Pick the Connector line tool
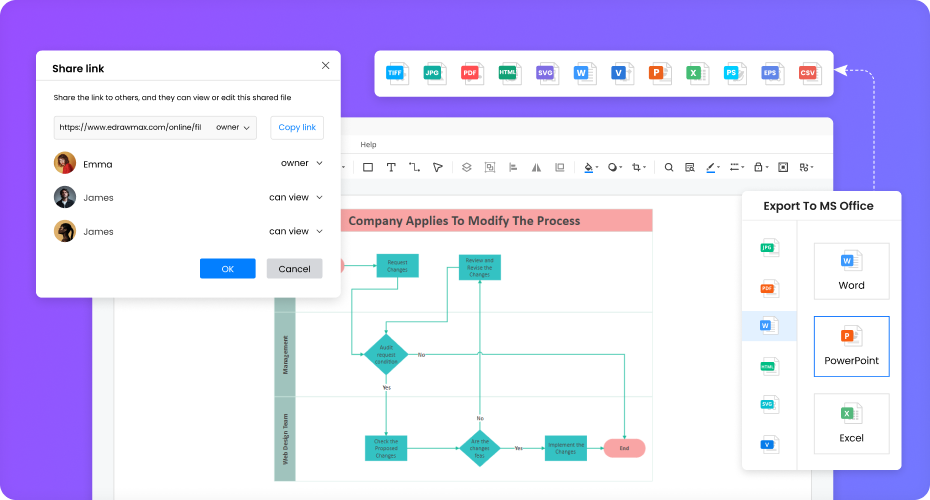930x500 pixels. 414,168
